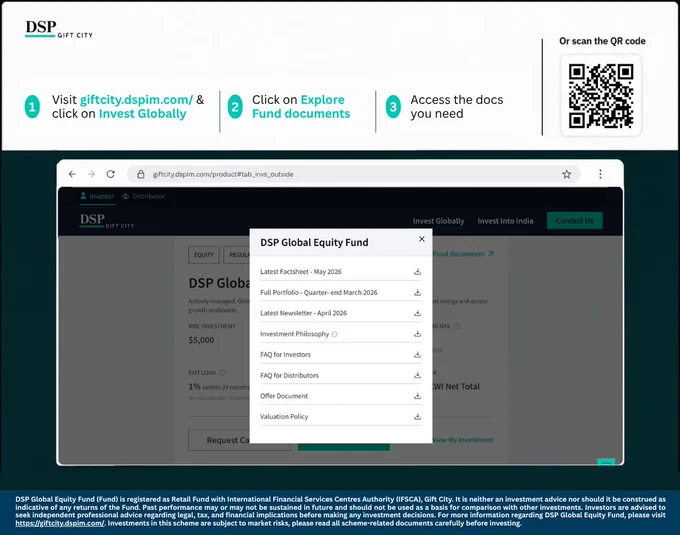Switch to the Distributor tab
Image resolution: width=680 pixels, height=535 pixels.
point(144,196)
